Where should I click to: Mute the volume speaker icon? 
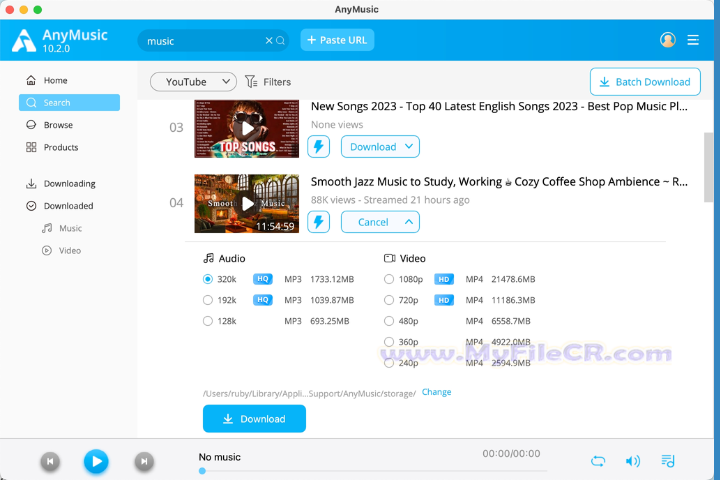tap(633, 461)
